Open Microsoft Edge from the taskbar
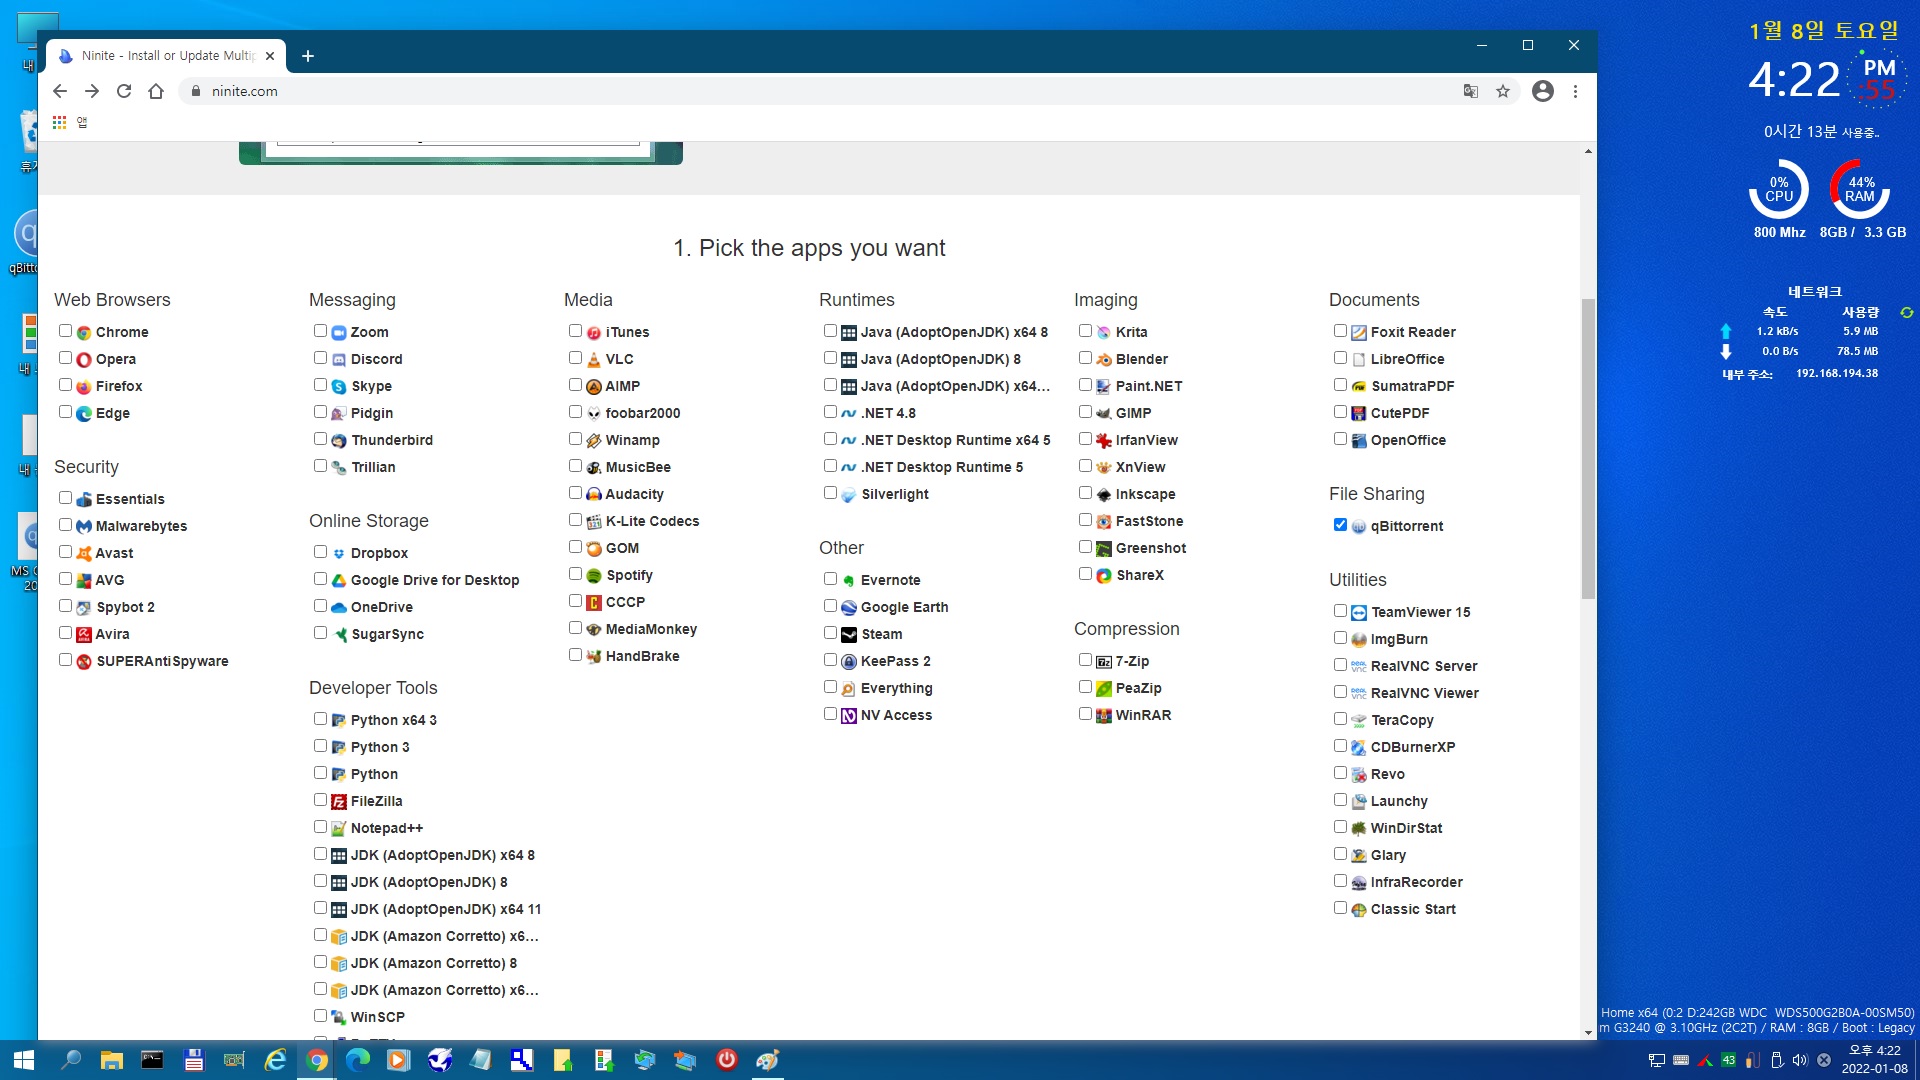The image size is (1920, 1080). [x=357, y=1060]
